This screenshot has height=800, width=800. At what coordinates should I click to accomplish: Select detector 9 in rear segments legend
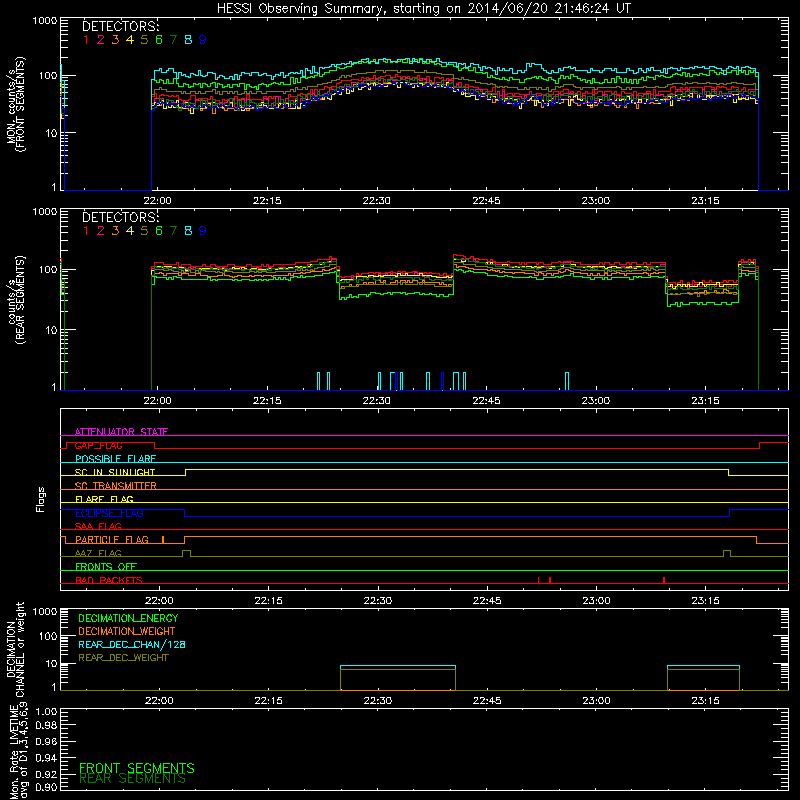point(203,231)
